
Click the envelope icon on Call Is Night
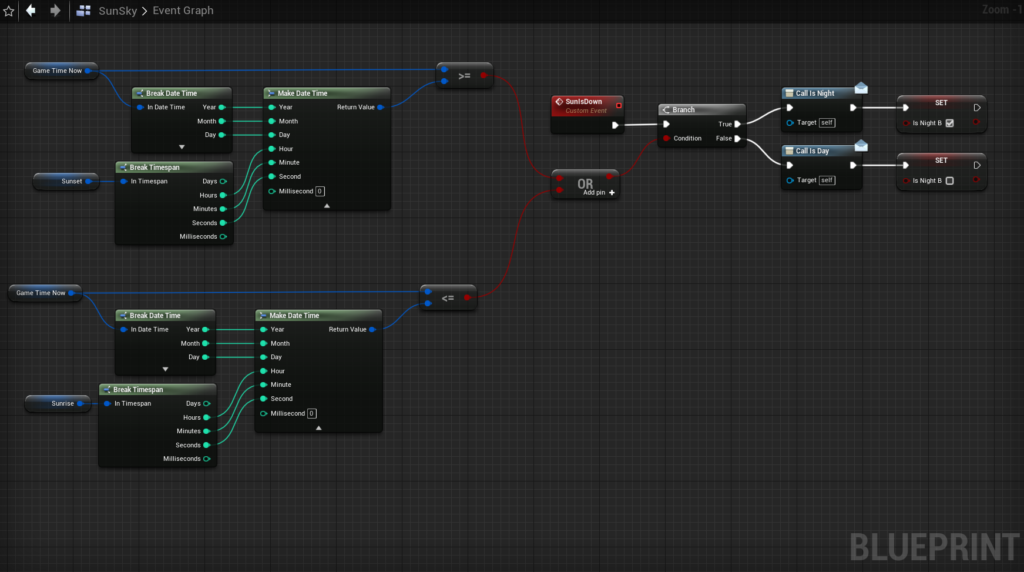click(x=861, y=88)
